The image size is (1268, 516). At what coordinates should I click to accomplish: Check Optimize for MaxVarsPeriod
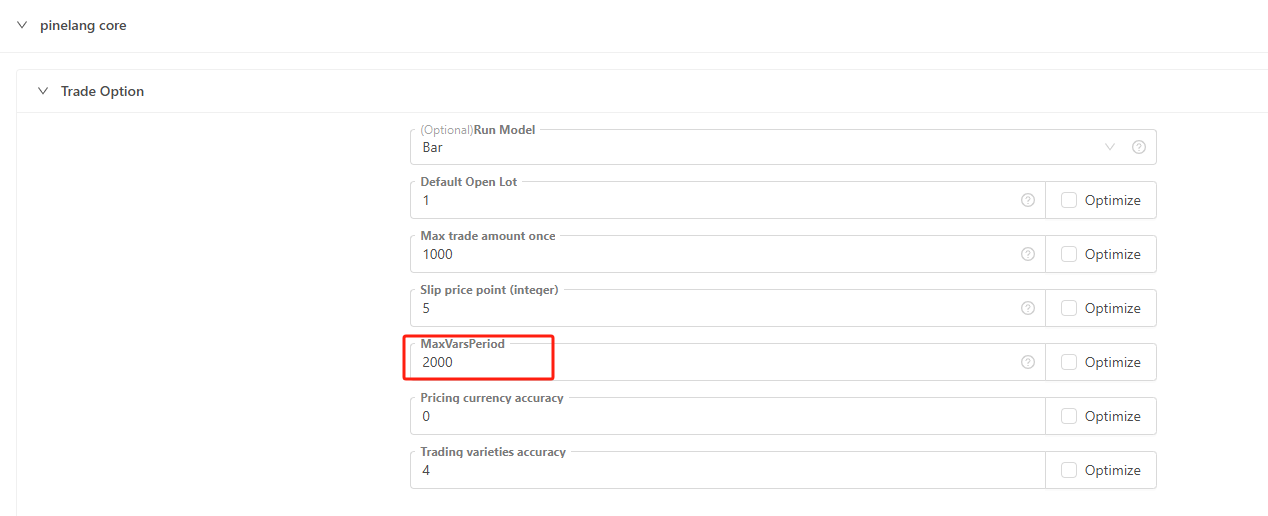pyautogui.click(x=1069, y=362)
